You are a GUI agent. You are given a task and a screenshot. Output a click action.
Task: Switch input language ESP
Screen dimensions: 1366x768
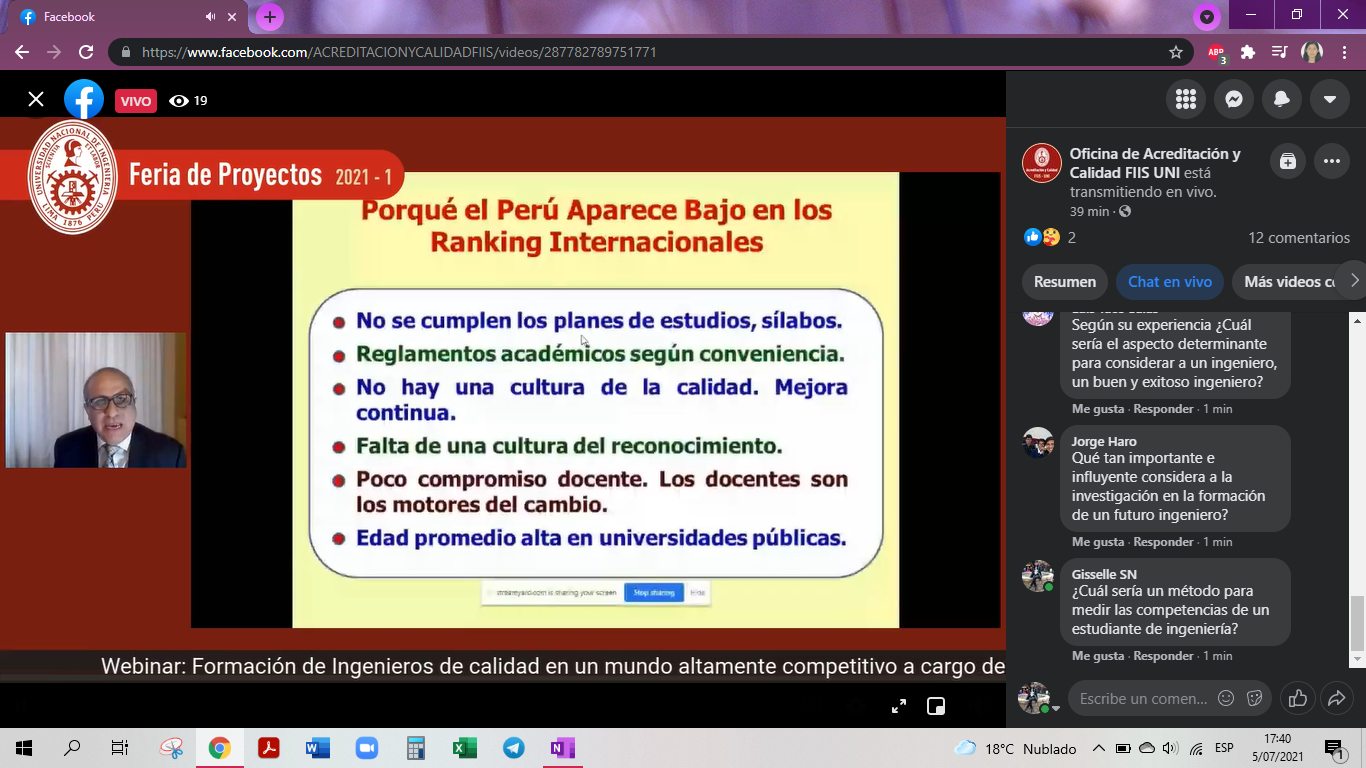1224,748
